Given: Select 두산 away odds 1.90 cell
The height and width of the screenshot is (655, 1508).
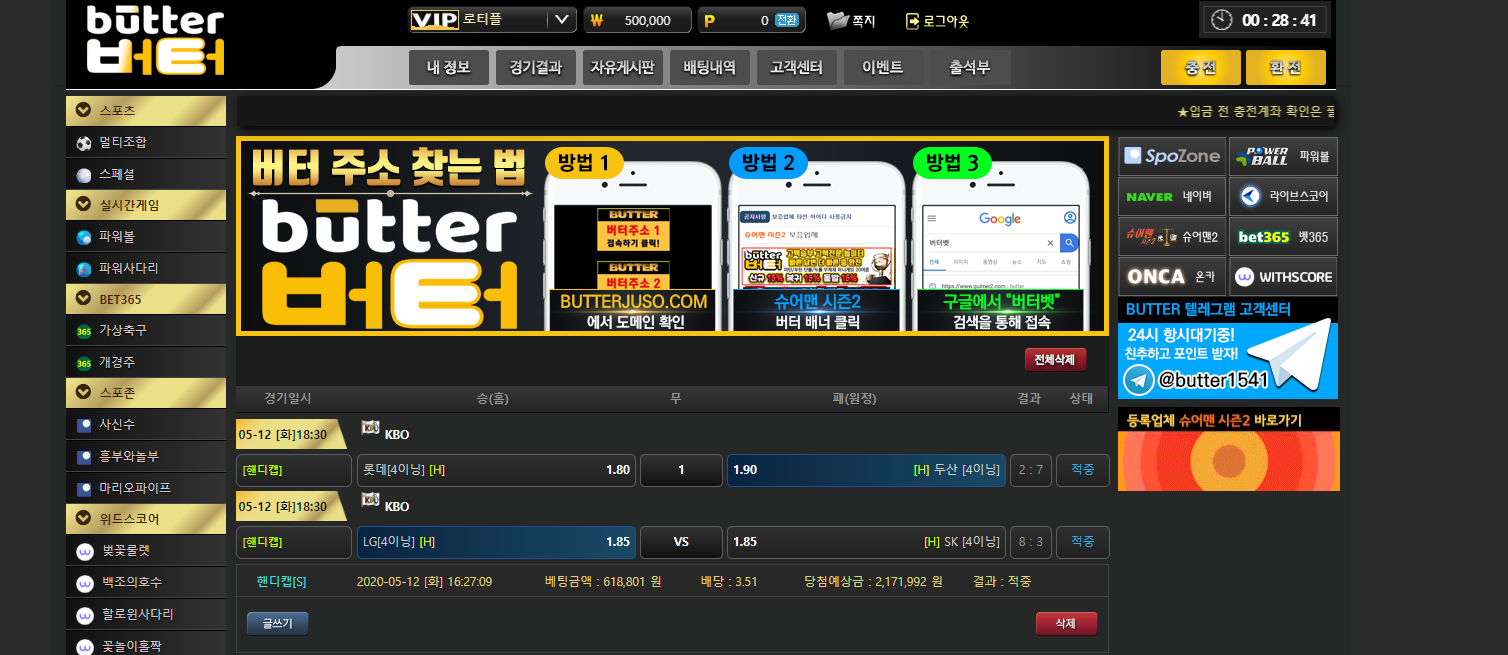Looking at the screenshot, I should (x=866, y=470).
